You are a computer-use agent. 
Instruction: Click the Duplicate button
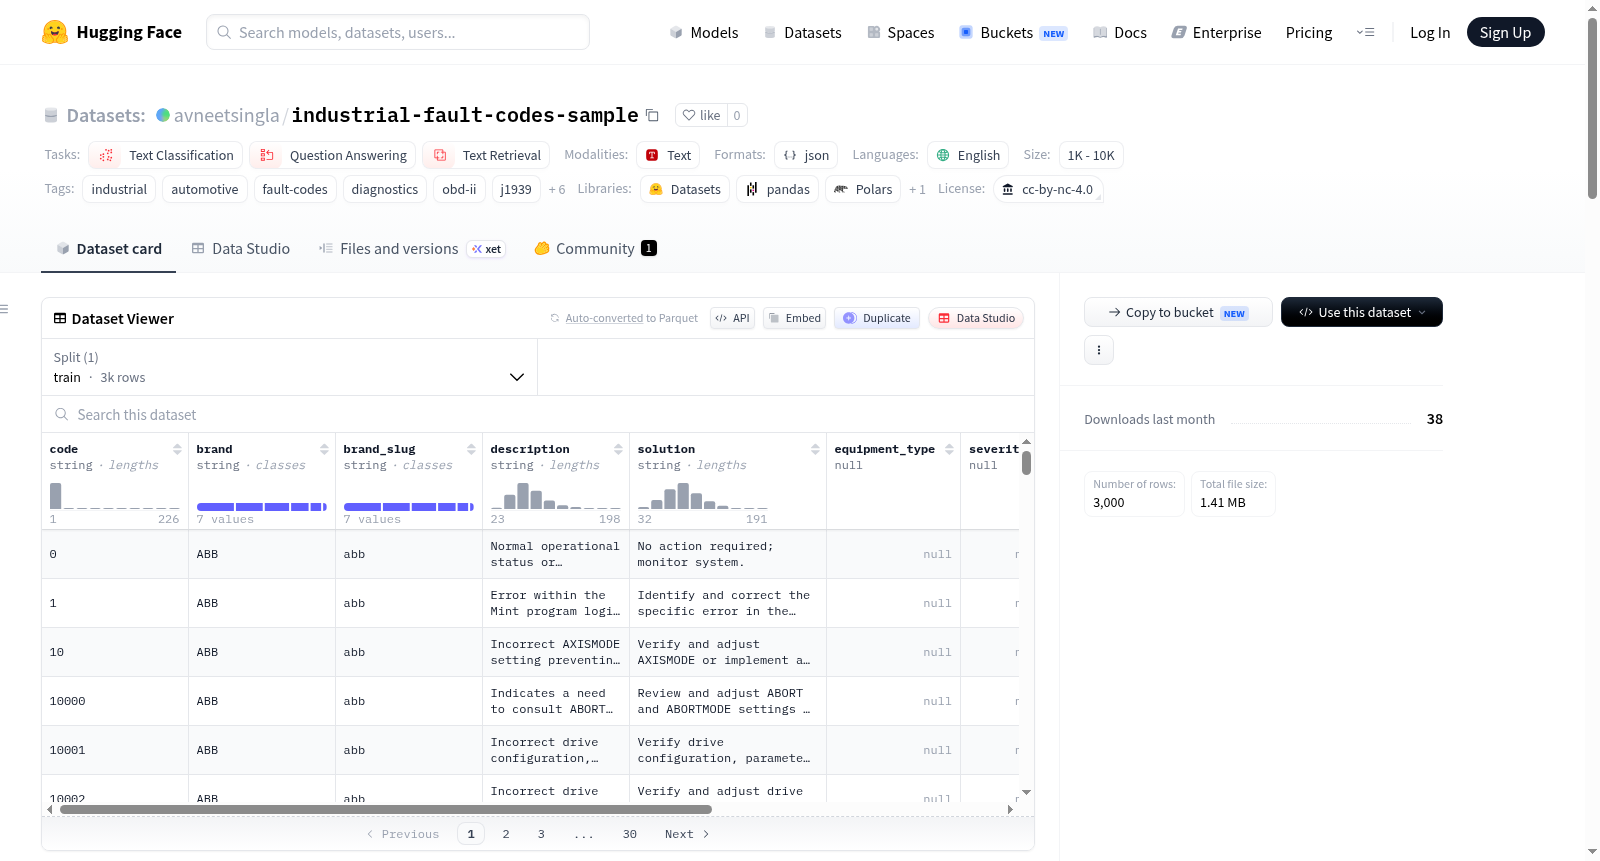pos(877,318)
